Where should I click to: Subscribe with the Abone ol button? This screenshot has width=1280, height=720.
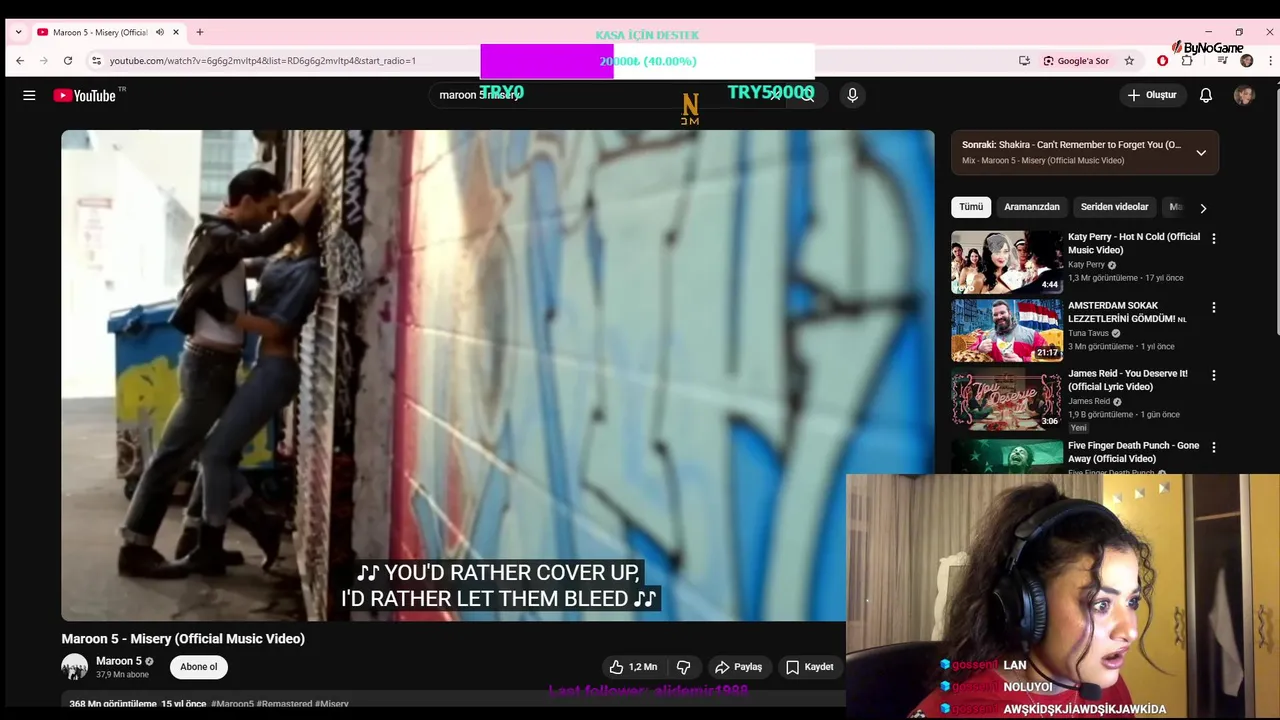(x=198, y=667)
